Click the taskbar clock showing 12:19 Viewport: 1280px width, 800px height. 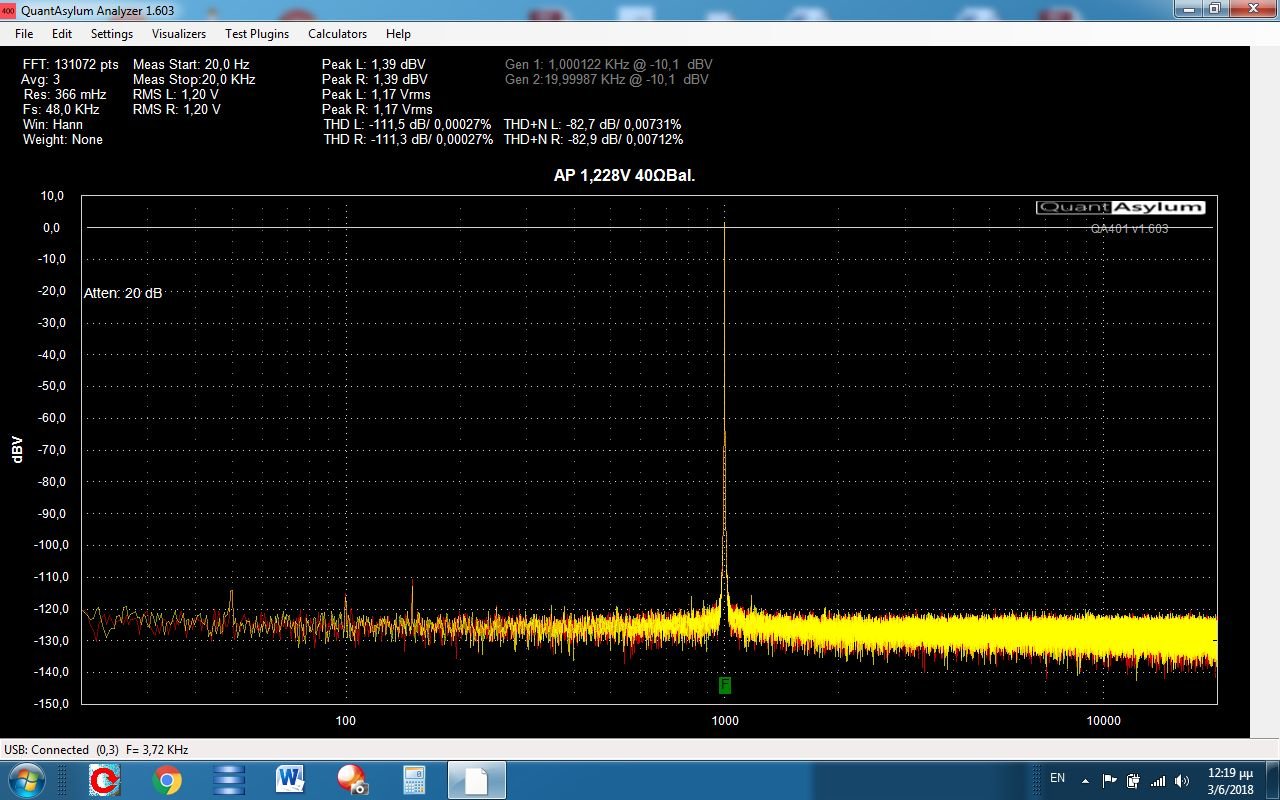point(1229,780)
